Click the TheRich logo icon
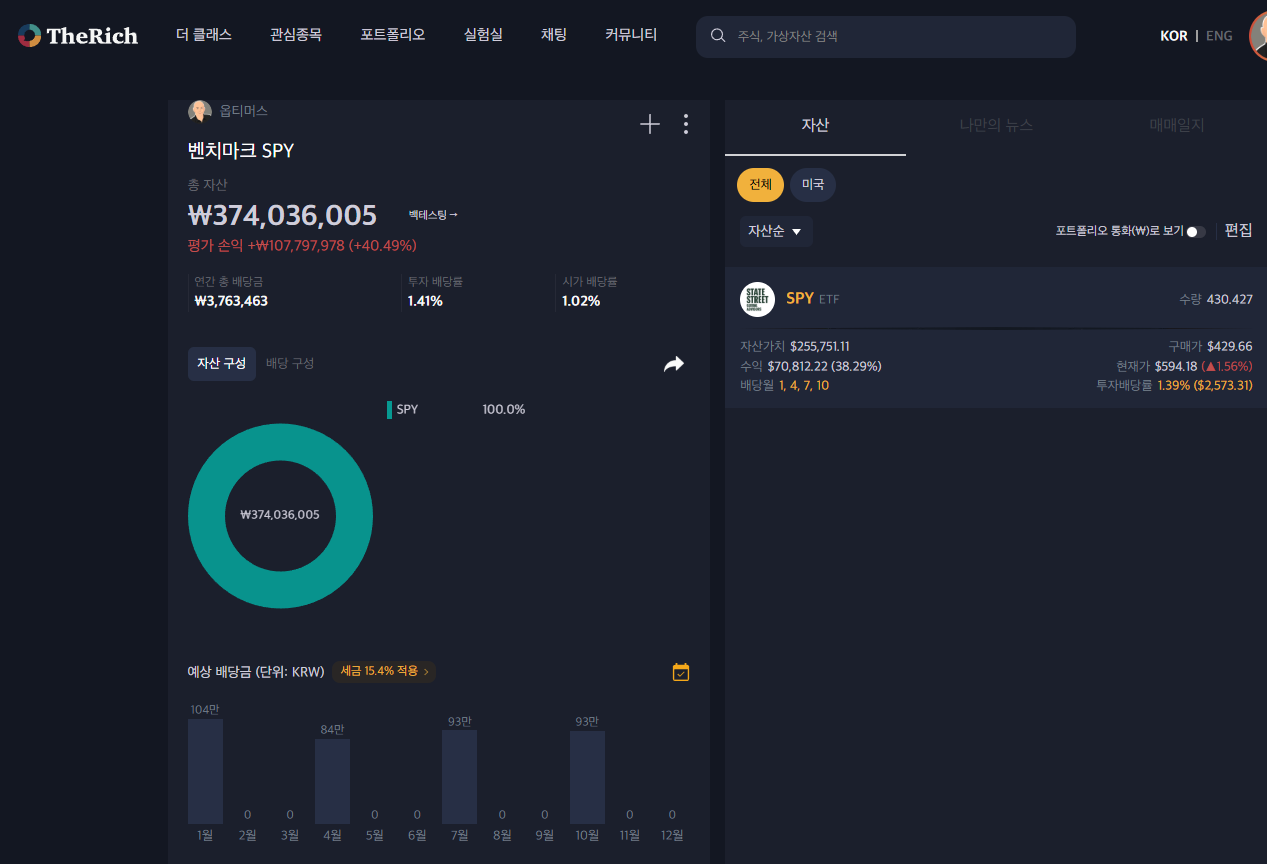This screenshot has width=1267, height=864. point(29,36)
